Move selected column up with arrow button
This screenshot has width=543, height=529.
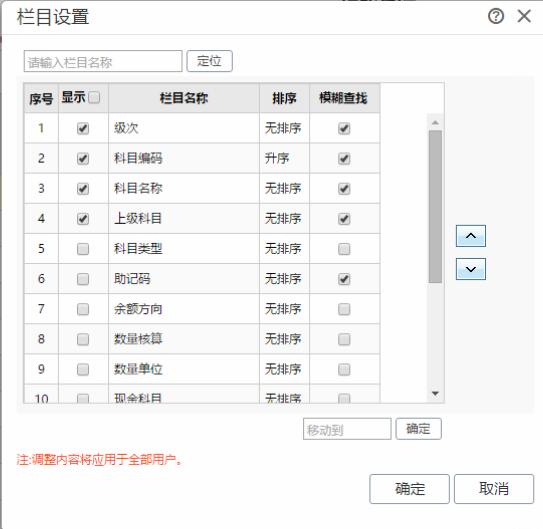tap(471, 236)
